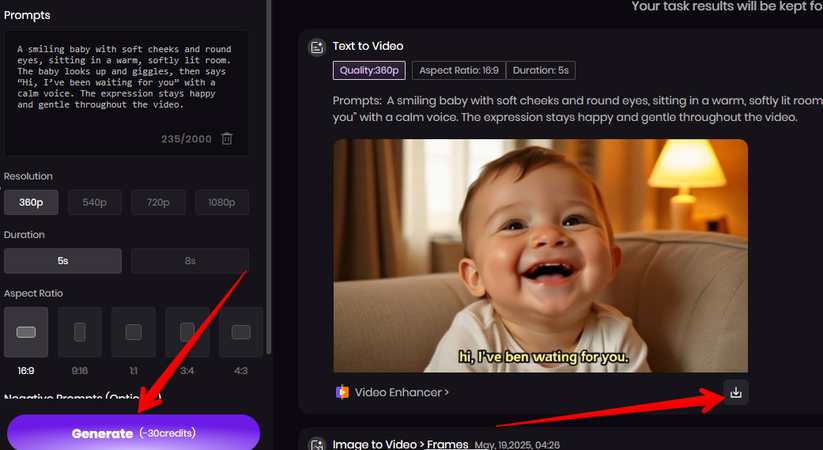Click the Image to Video task icon
The width and height of the screenshot is (823, 450).
pyautogui.click(x=316, y=444)
